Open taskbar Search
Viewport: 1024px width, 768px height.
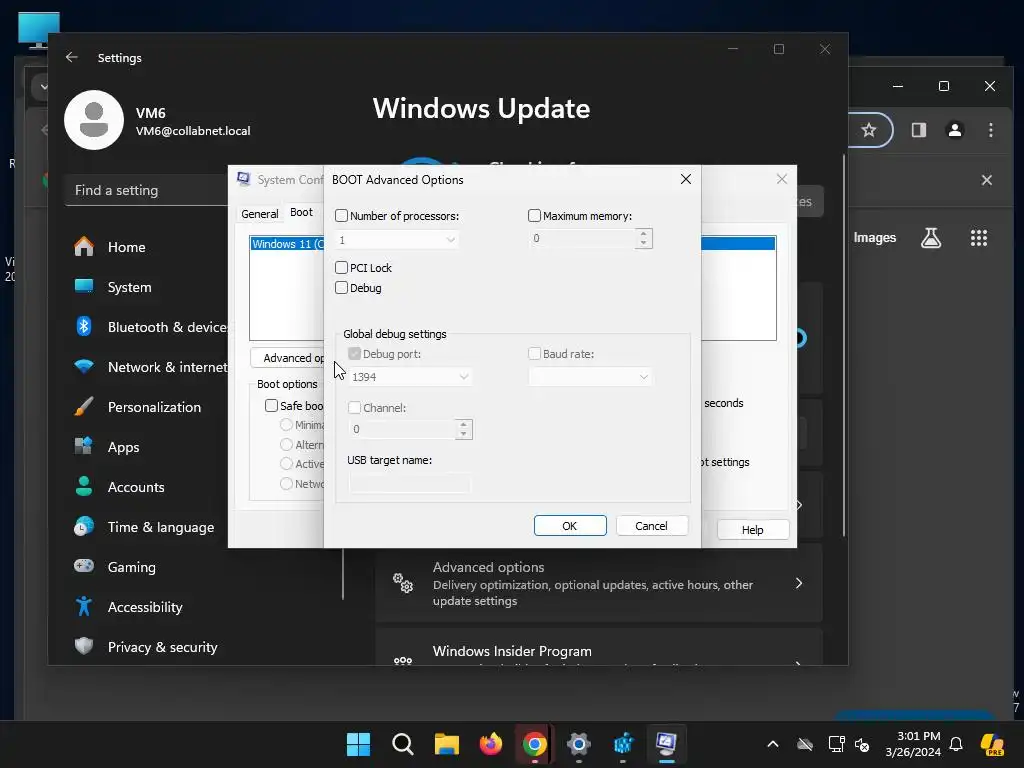click(x=403, y=744)
